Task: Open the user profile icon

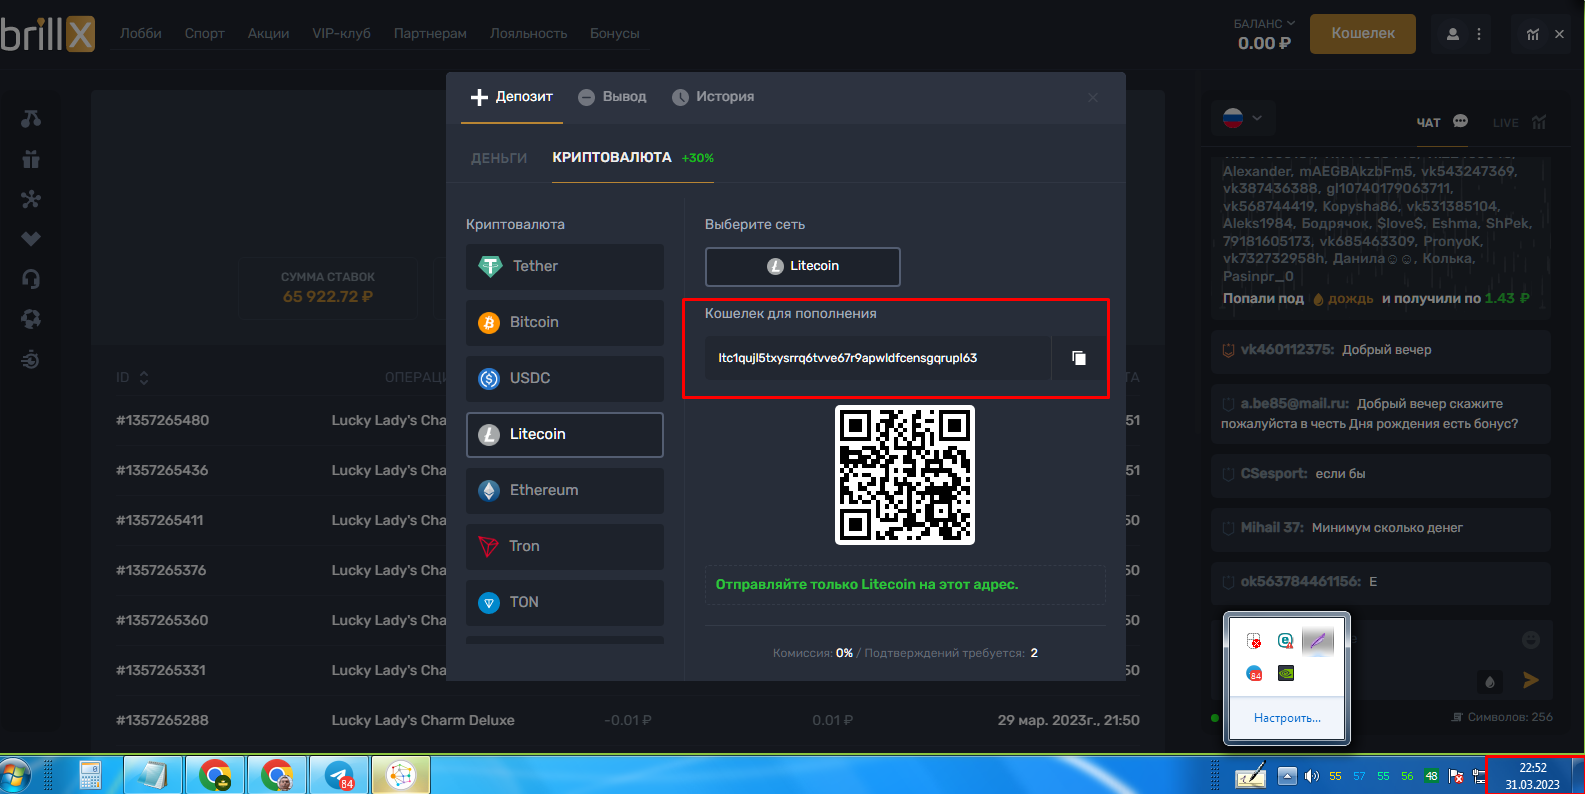Action: tap(1453, 34)
